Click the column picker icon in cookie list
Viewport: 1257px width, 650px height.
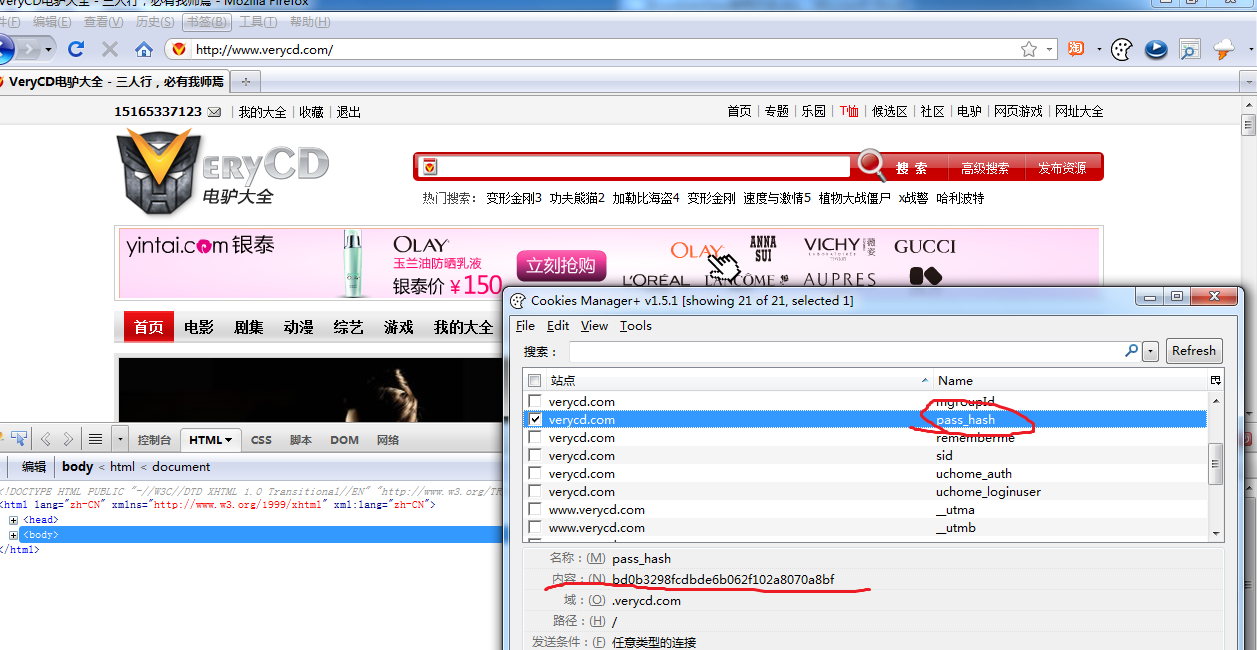point(1215,380)
